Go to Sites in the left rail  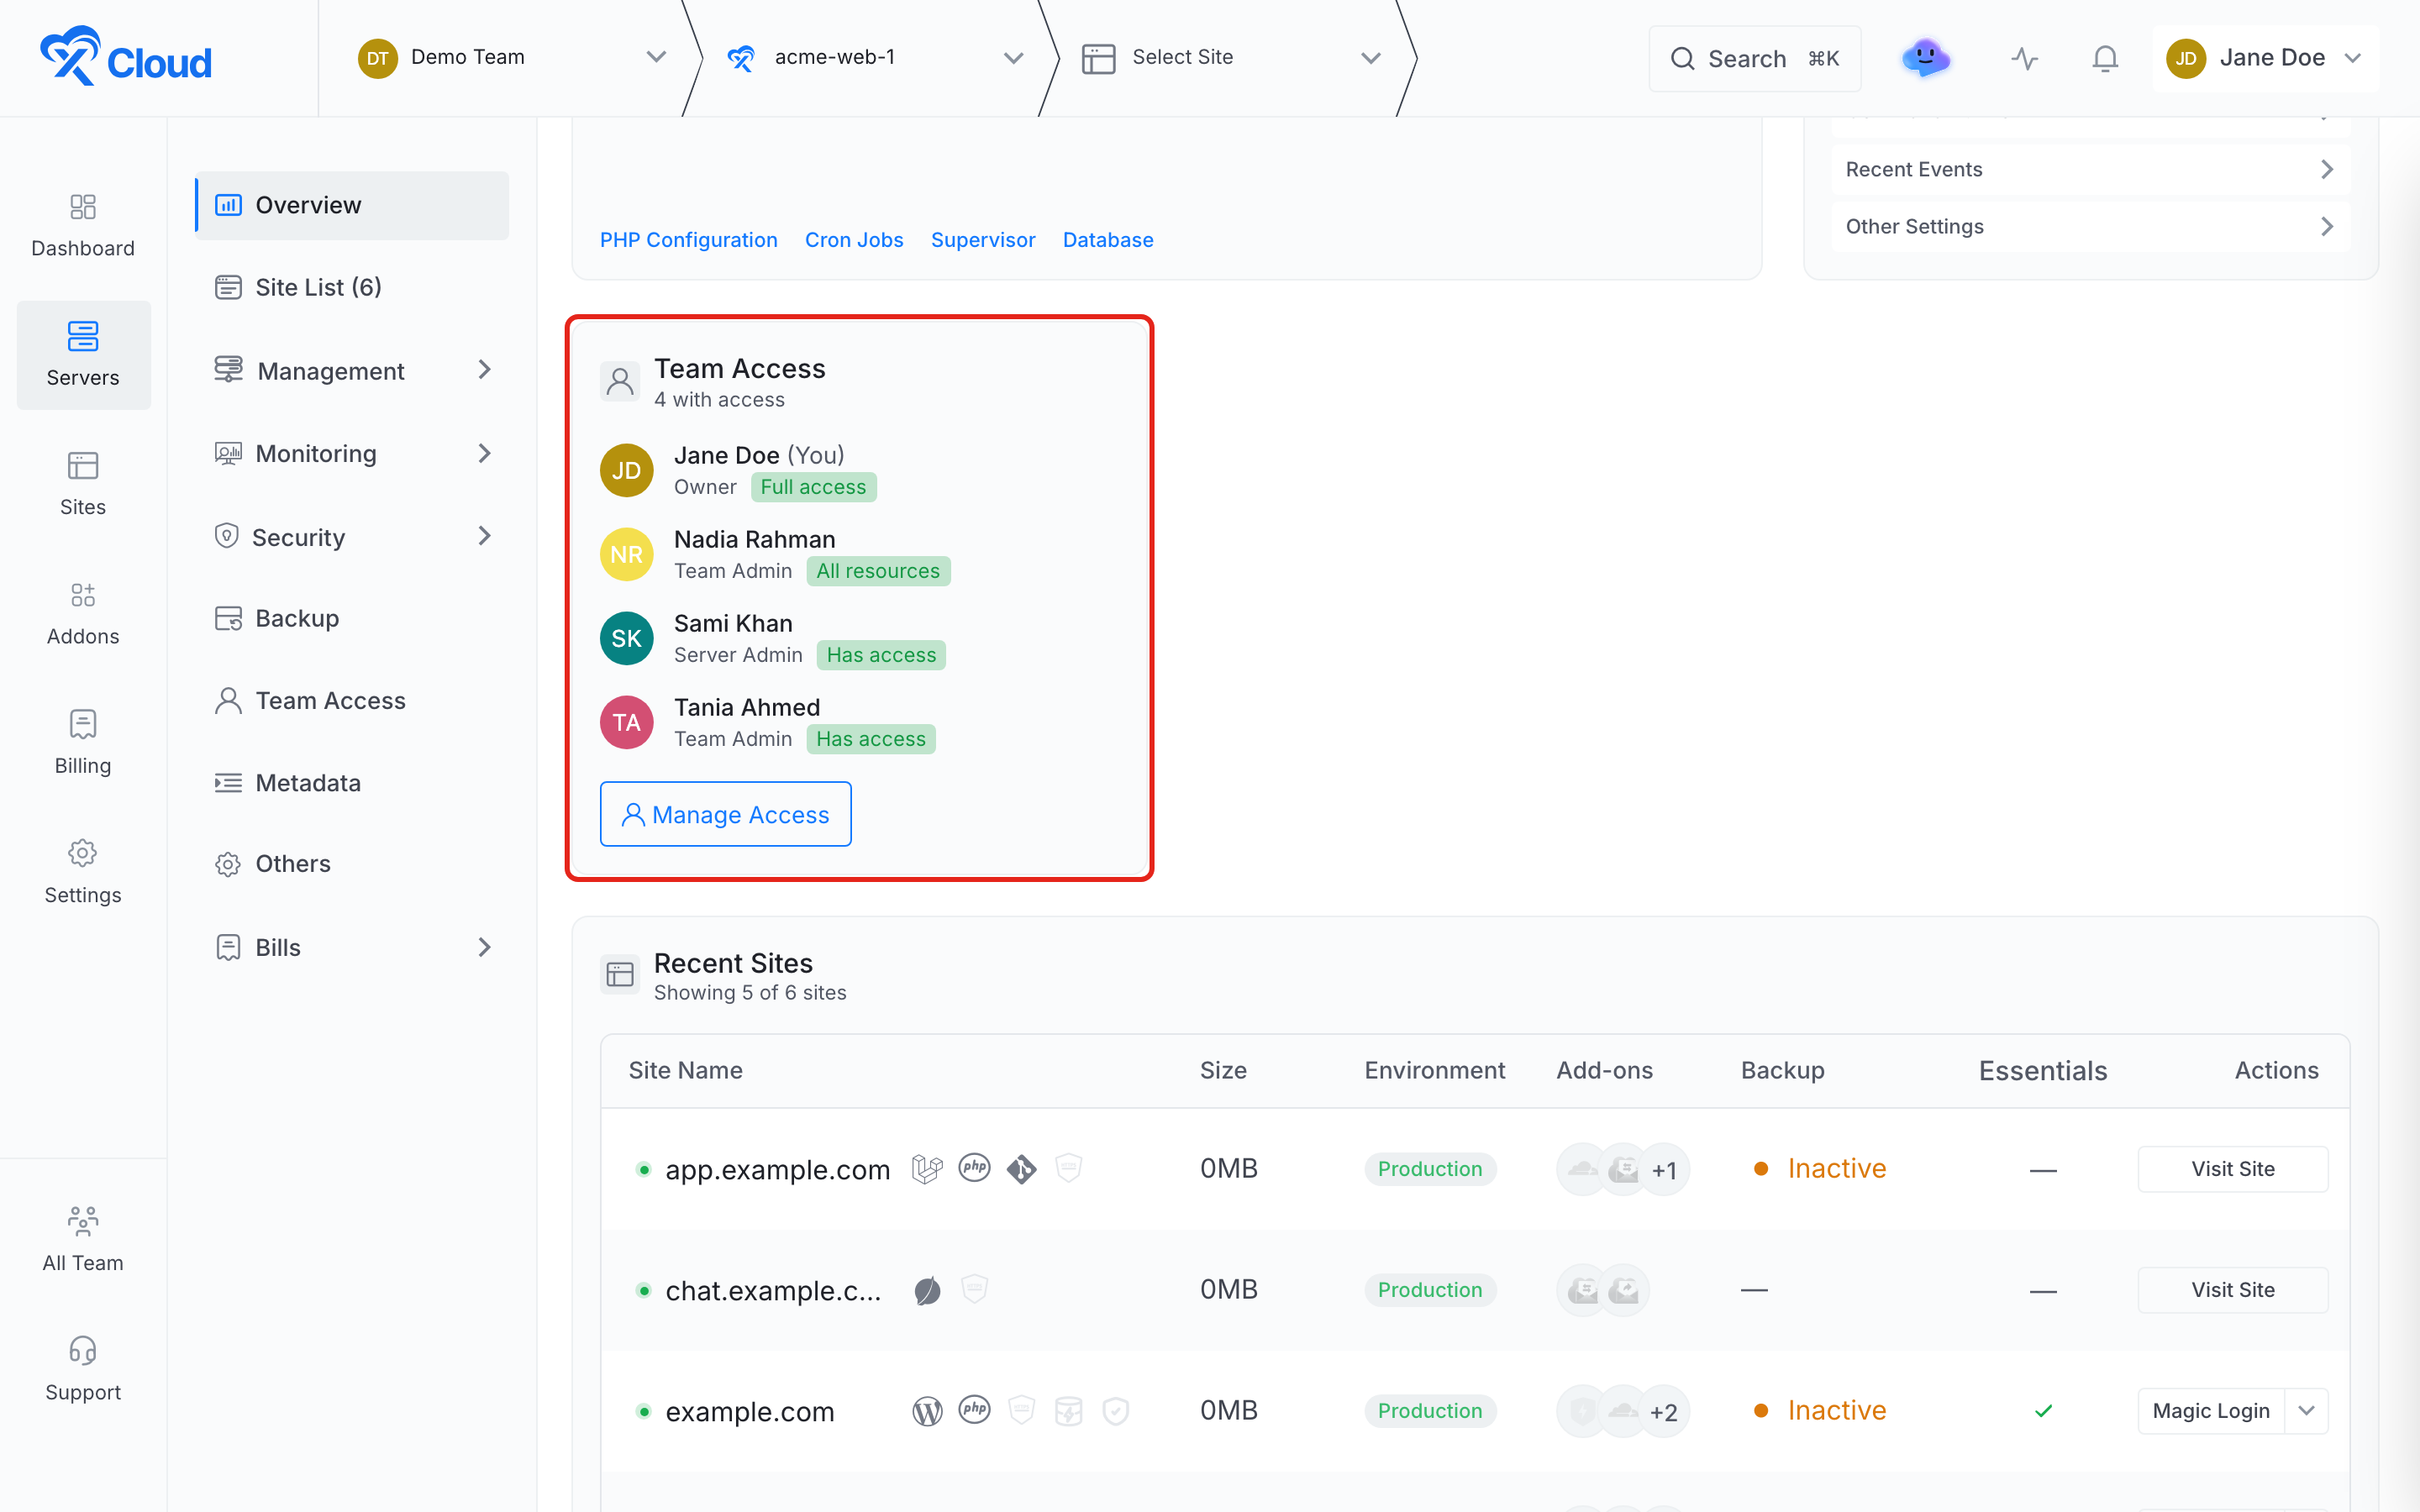pyautogui.click(x=83, y=484)
